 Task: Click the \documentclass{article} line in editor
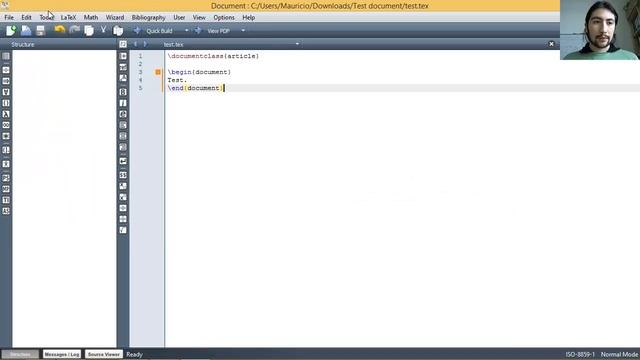(x=213, y=56)
